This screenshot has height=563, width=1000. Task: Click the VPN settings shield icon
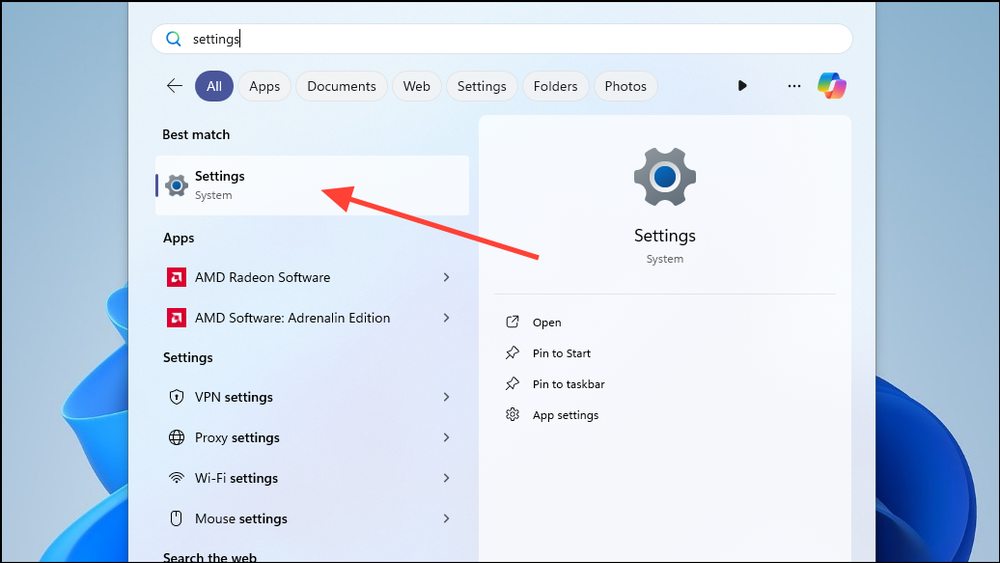(x=177, y=397)
